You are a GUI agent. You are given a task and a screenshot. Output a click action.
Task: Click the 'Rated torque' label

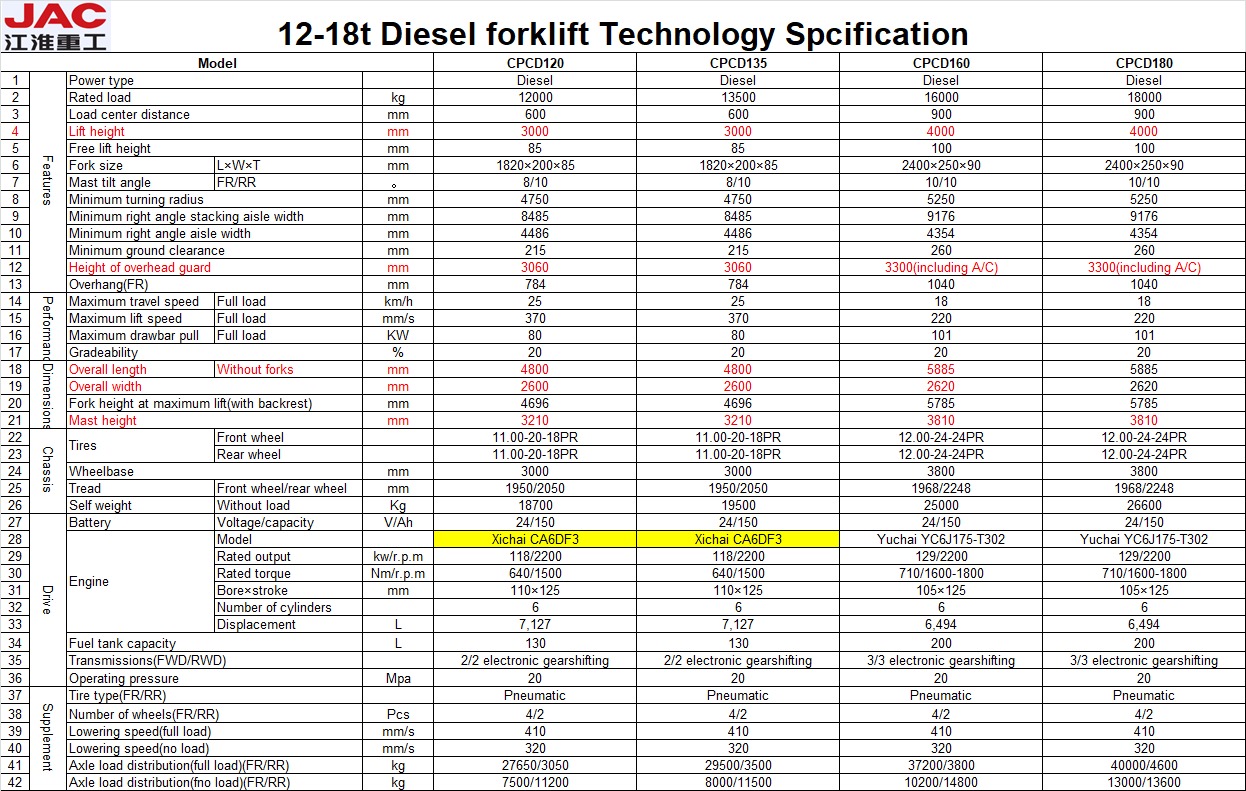click(x=254, y=574)
